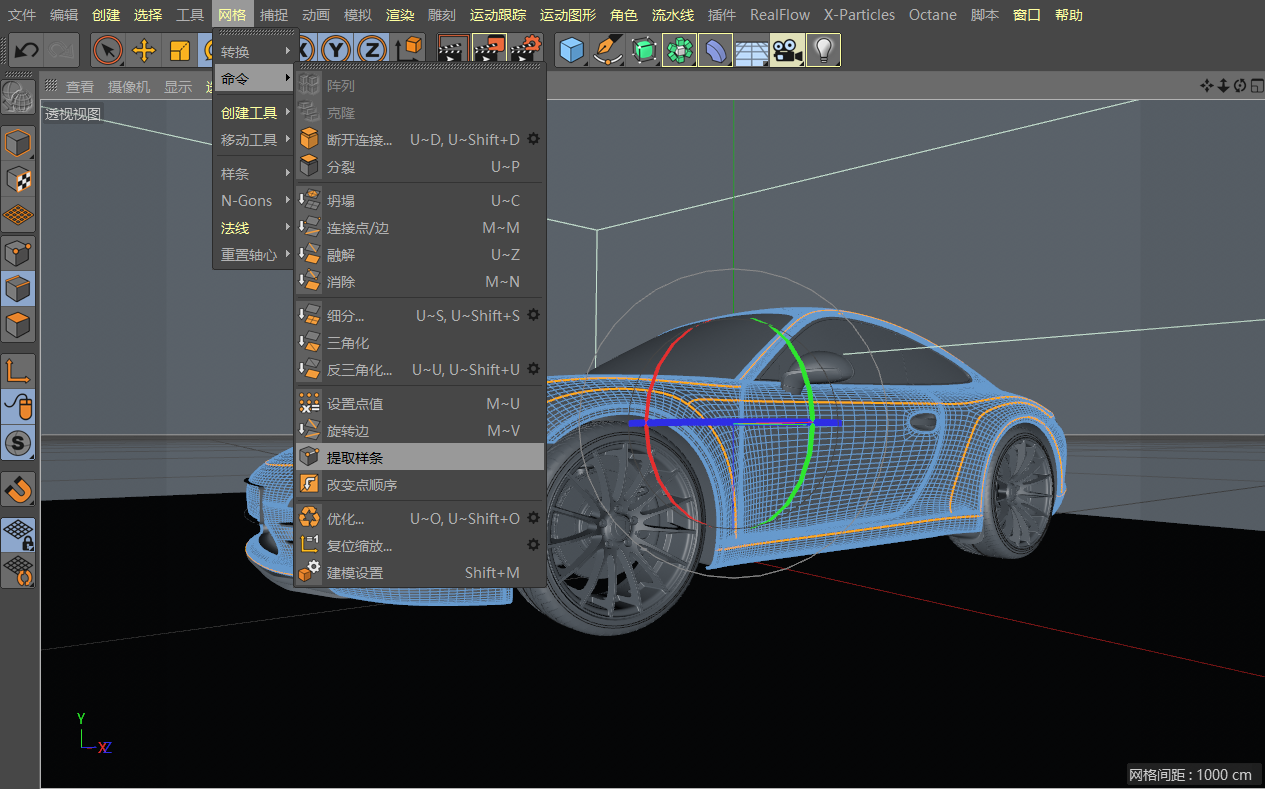Toggle the Z axis lock
The image size is (1265, 789).
[371, 50]
